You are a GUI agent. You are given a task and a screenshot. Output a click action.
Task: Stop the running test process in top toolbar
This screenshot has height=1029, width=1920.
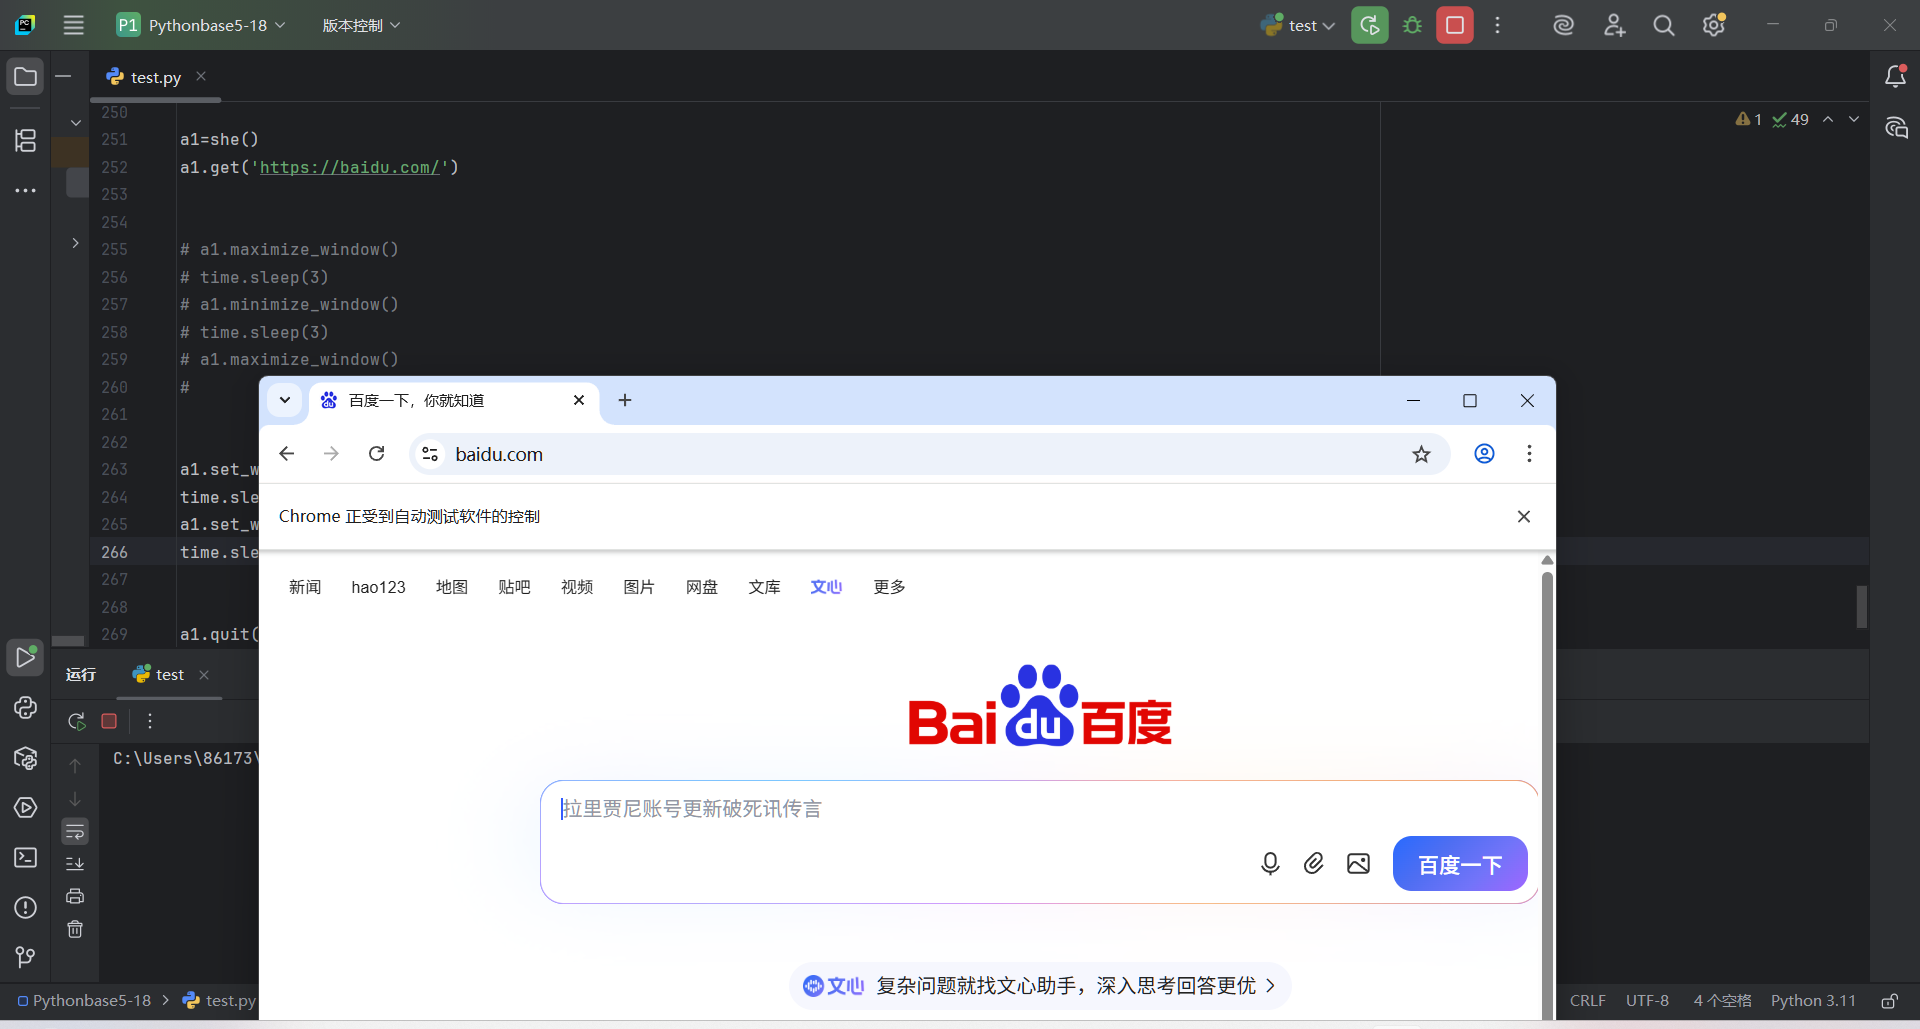click(x=1455, y=25)
